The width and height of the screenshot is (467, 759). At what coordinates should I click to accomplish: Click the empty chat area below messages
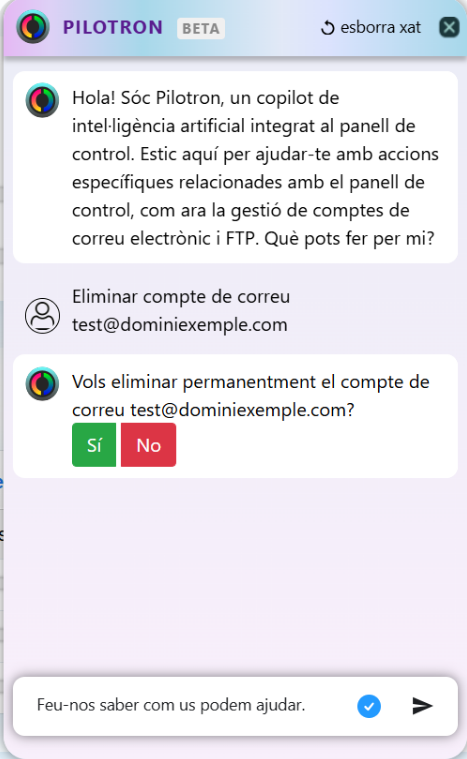click(x=235, y=576)
